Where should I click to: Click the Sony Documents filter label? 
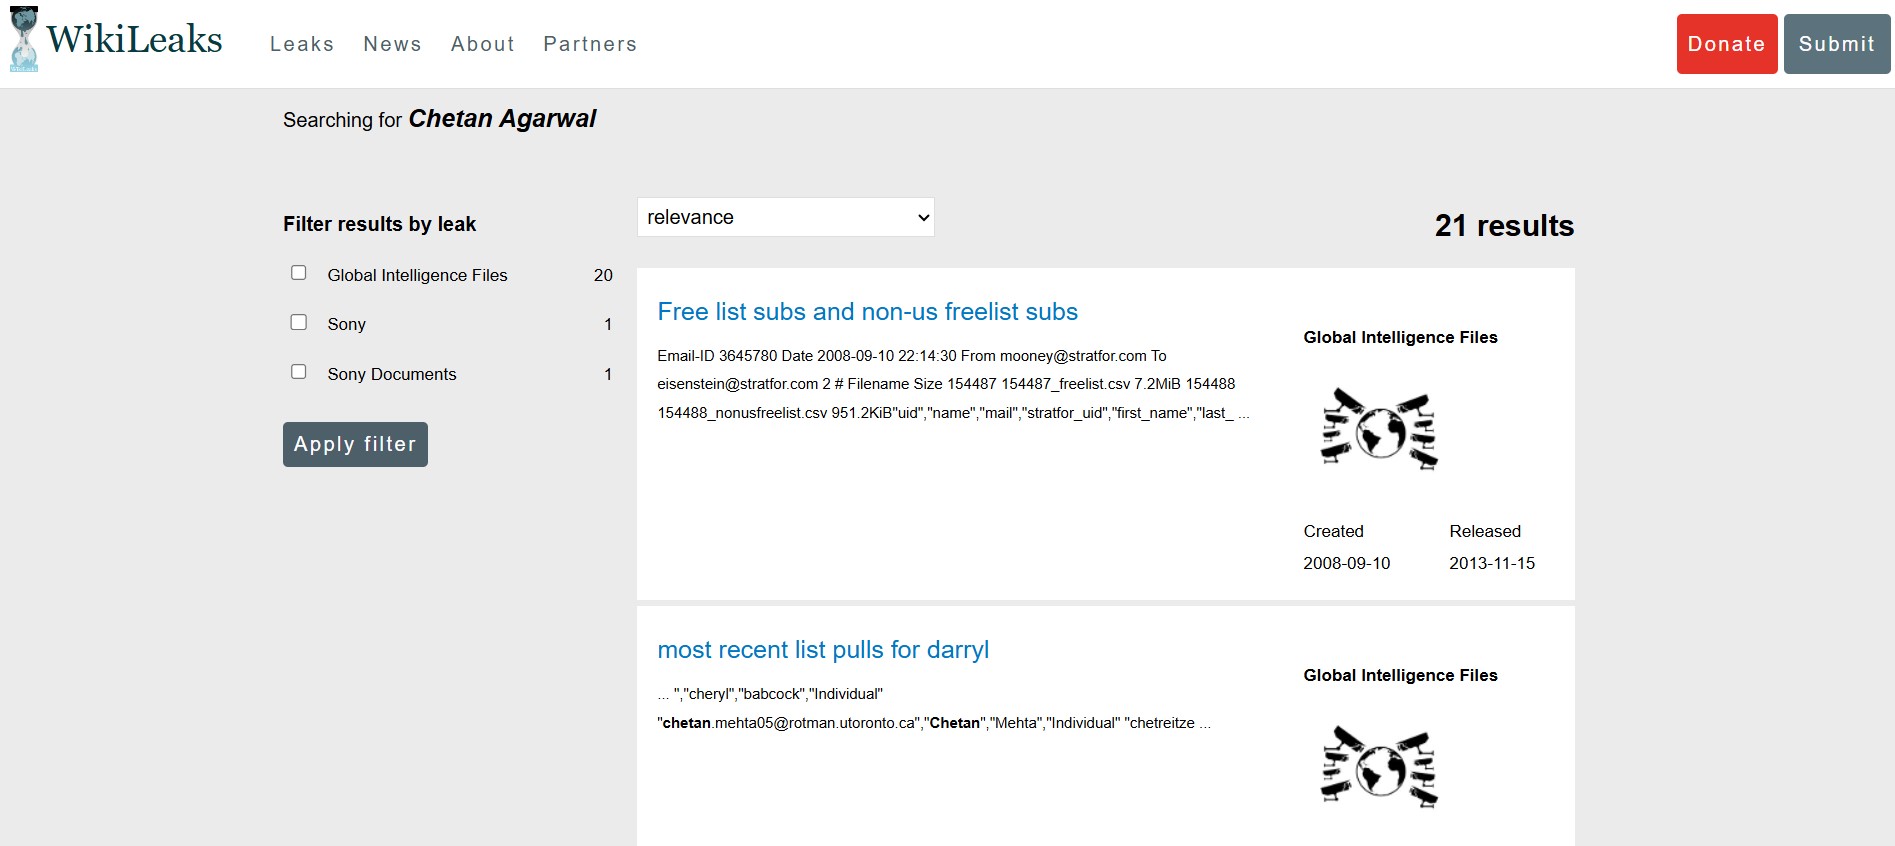pyautogui.click(x=391, y=374)
